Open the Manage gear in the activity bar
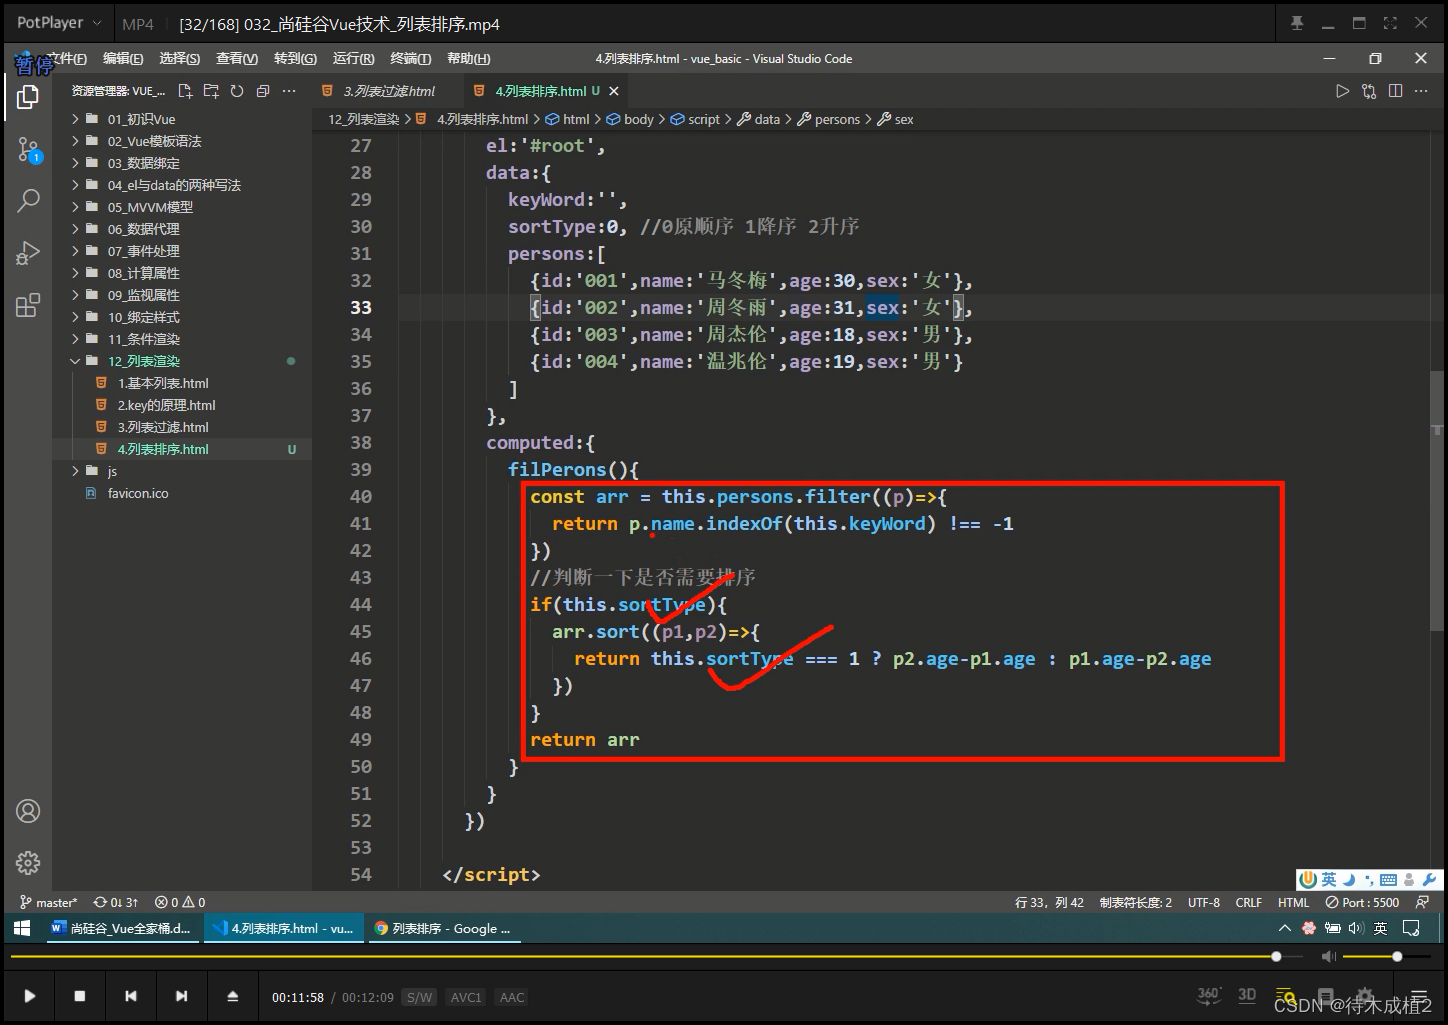This screenshot has width=1448, height=1025. click(28, 862)
